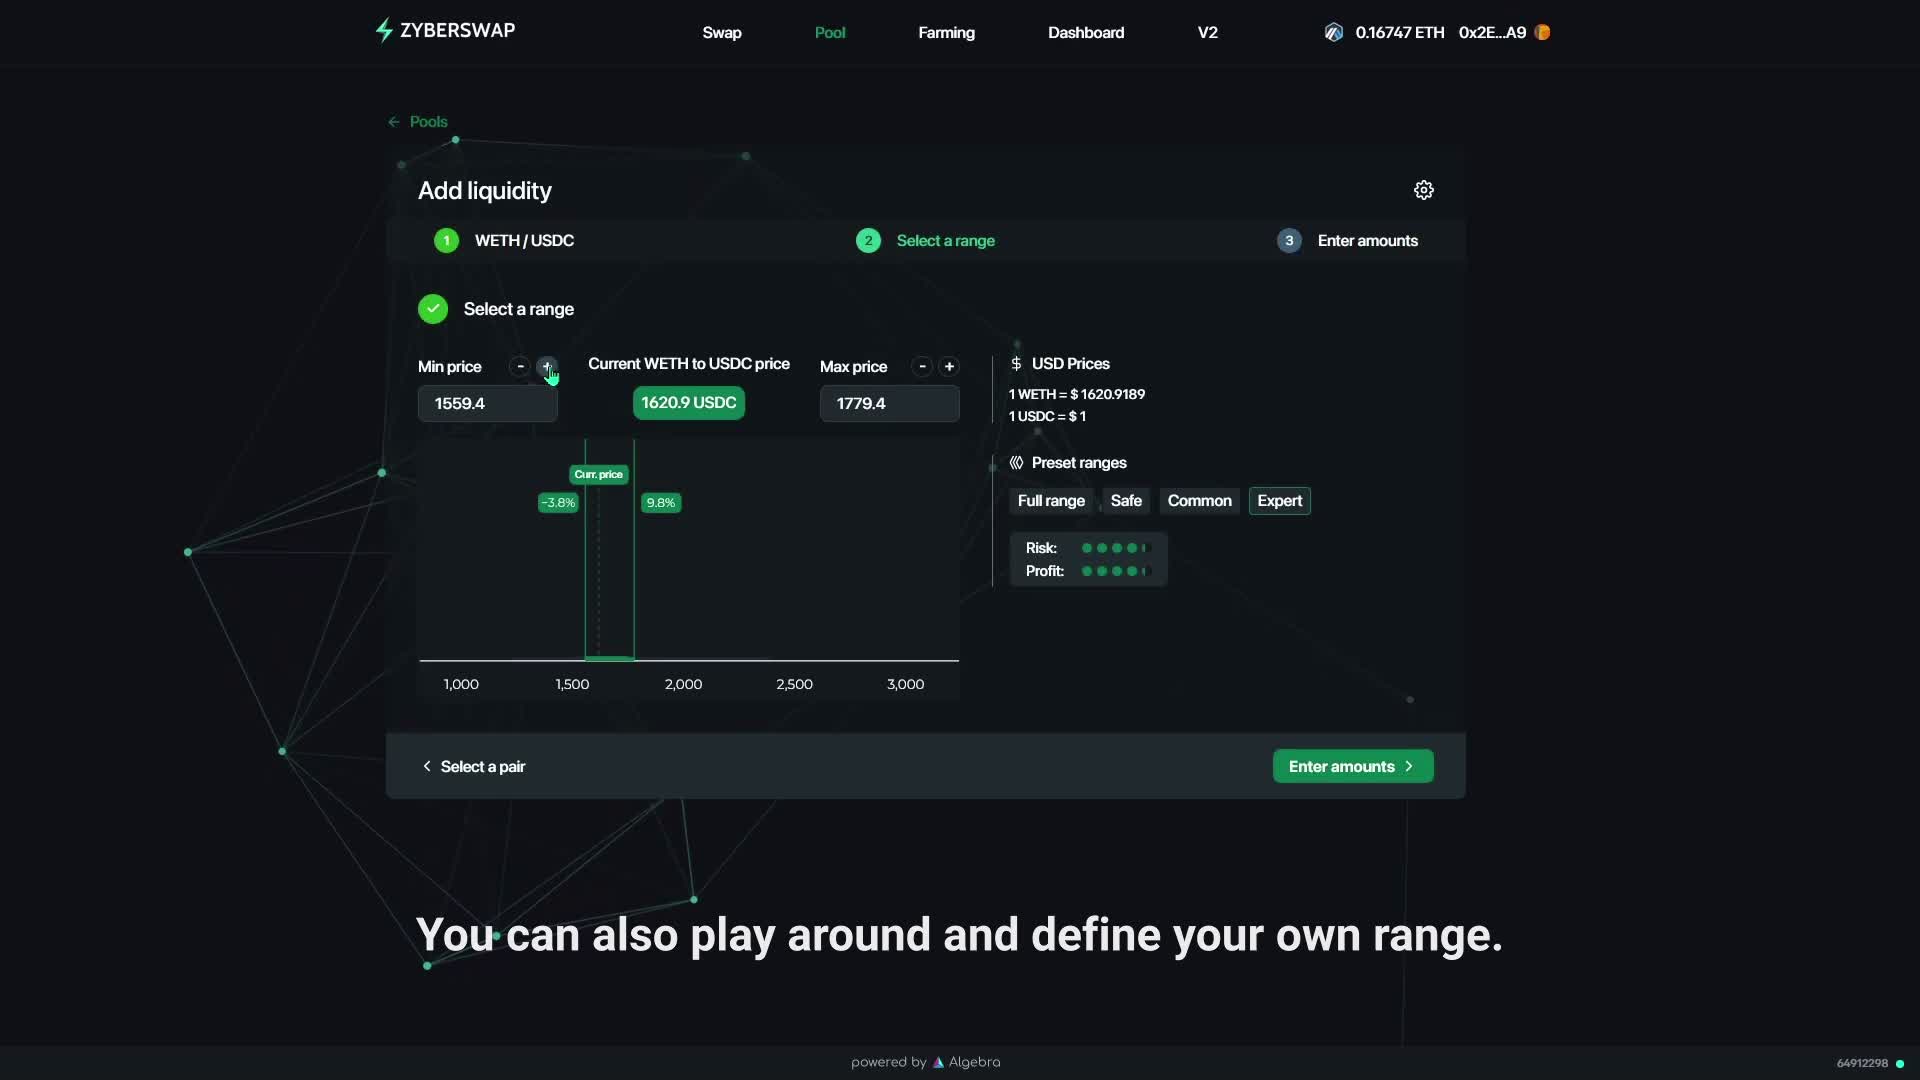The width and height of the screenshot is (1920, 1080).
Task: Select the Expert preset range
Action: (x=1279, y=501)
